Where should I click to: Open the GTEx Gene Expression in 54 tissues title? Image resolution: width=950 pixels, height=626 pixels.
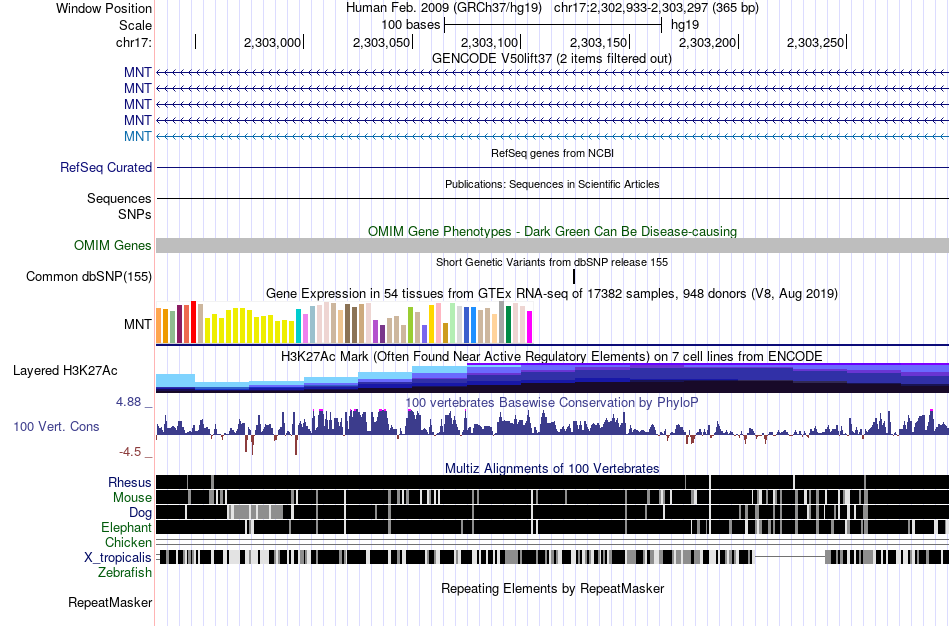point(552,294)
